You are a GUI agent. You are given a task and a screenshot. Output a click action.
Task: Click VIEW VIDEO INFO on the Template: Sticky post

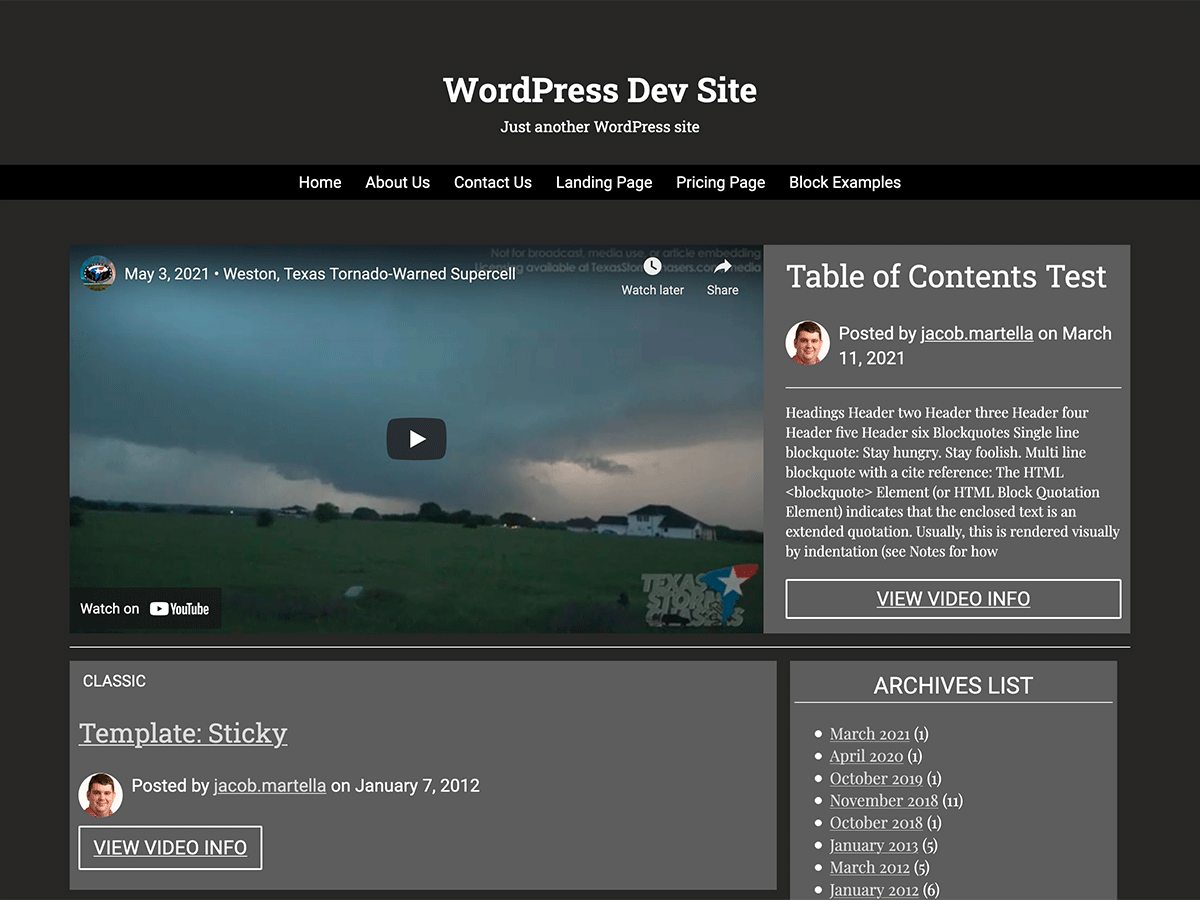169,847
